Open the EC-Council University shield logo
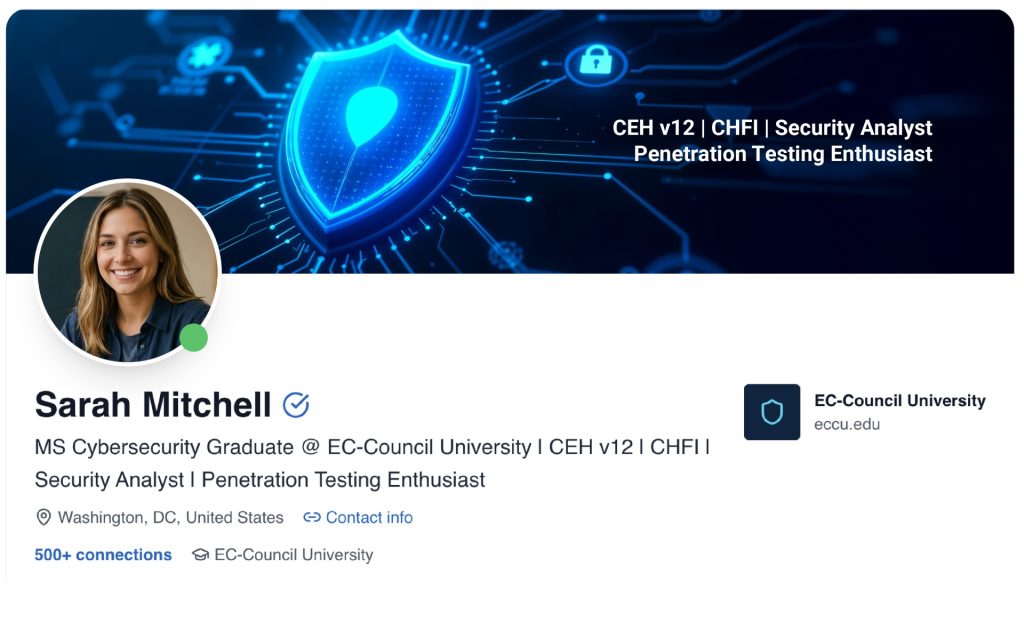Image resolution: width=1024 pixels, height=639 pixels. (772, 412)
